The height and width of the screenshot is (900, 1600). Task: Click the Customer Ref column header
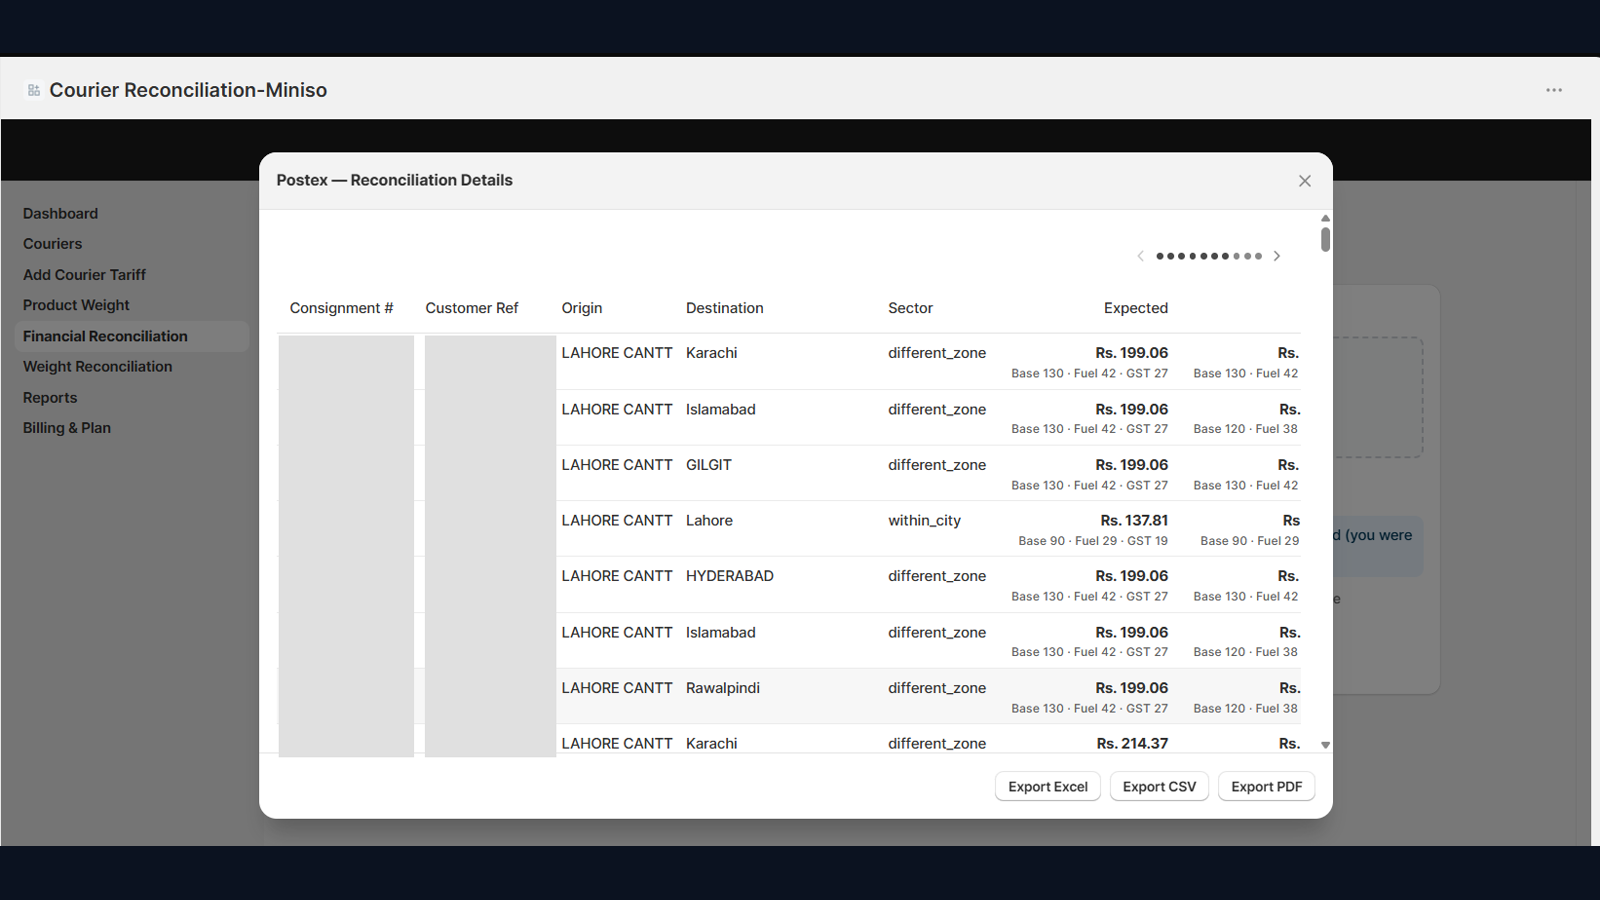click(472, 308)
